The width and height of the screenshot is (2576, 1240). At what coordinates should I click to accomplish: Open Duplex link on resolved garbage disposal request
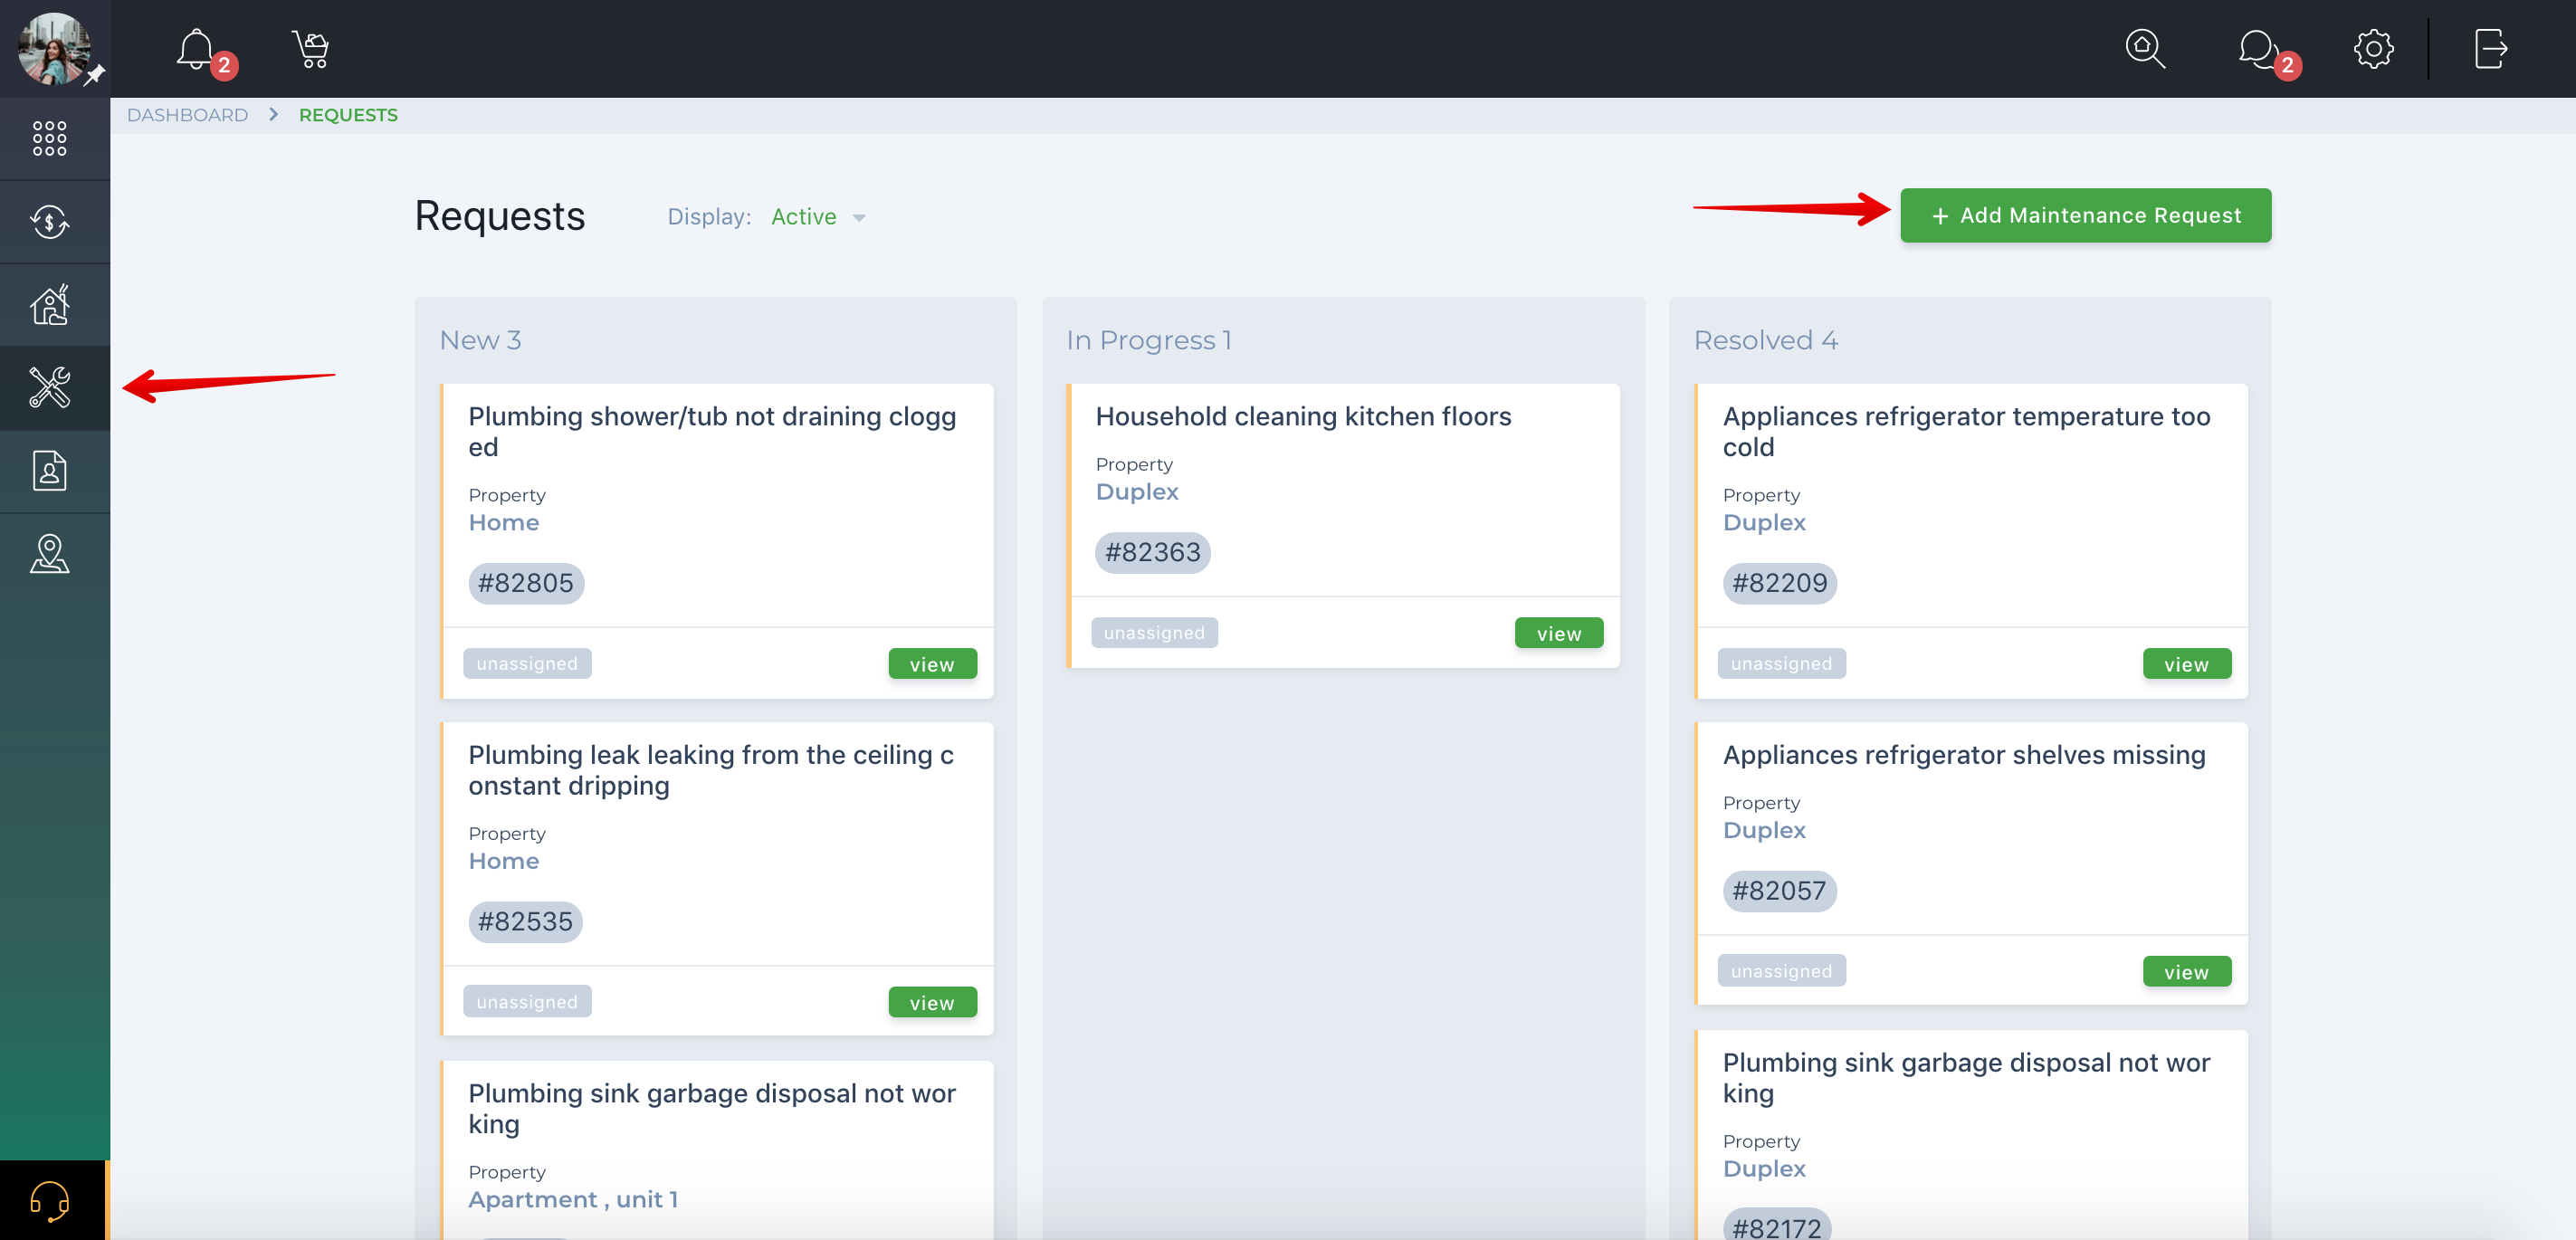tap(1763, 1168)
